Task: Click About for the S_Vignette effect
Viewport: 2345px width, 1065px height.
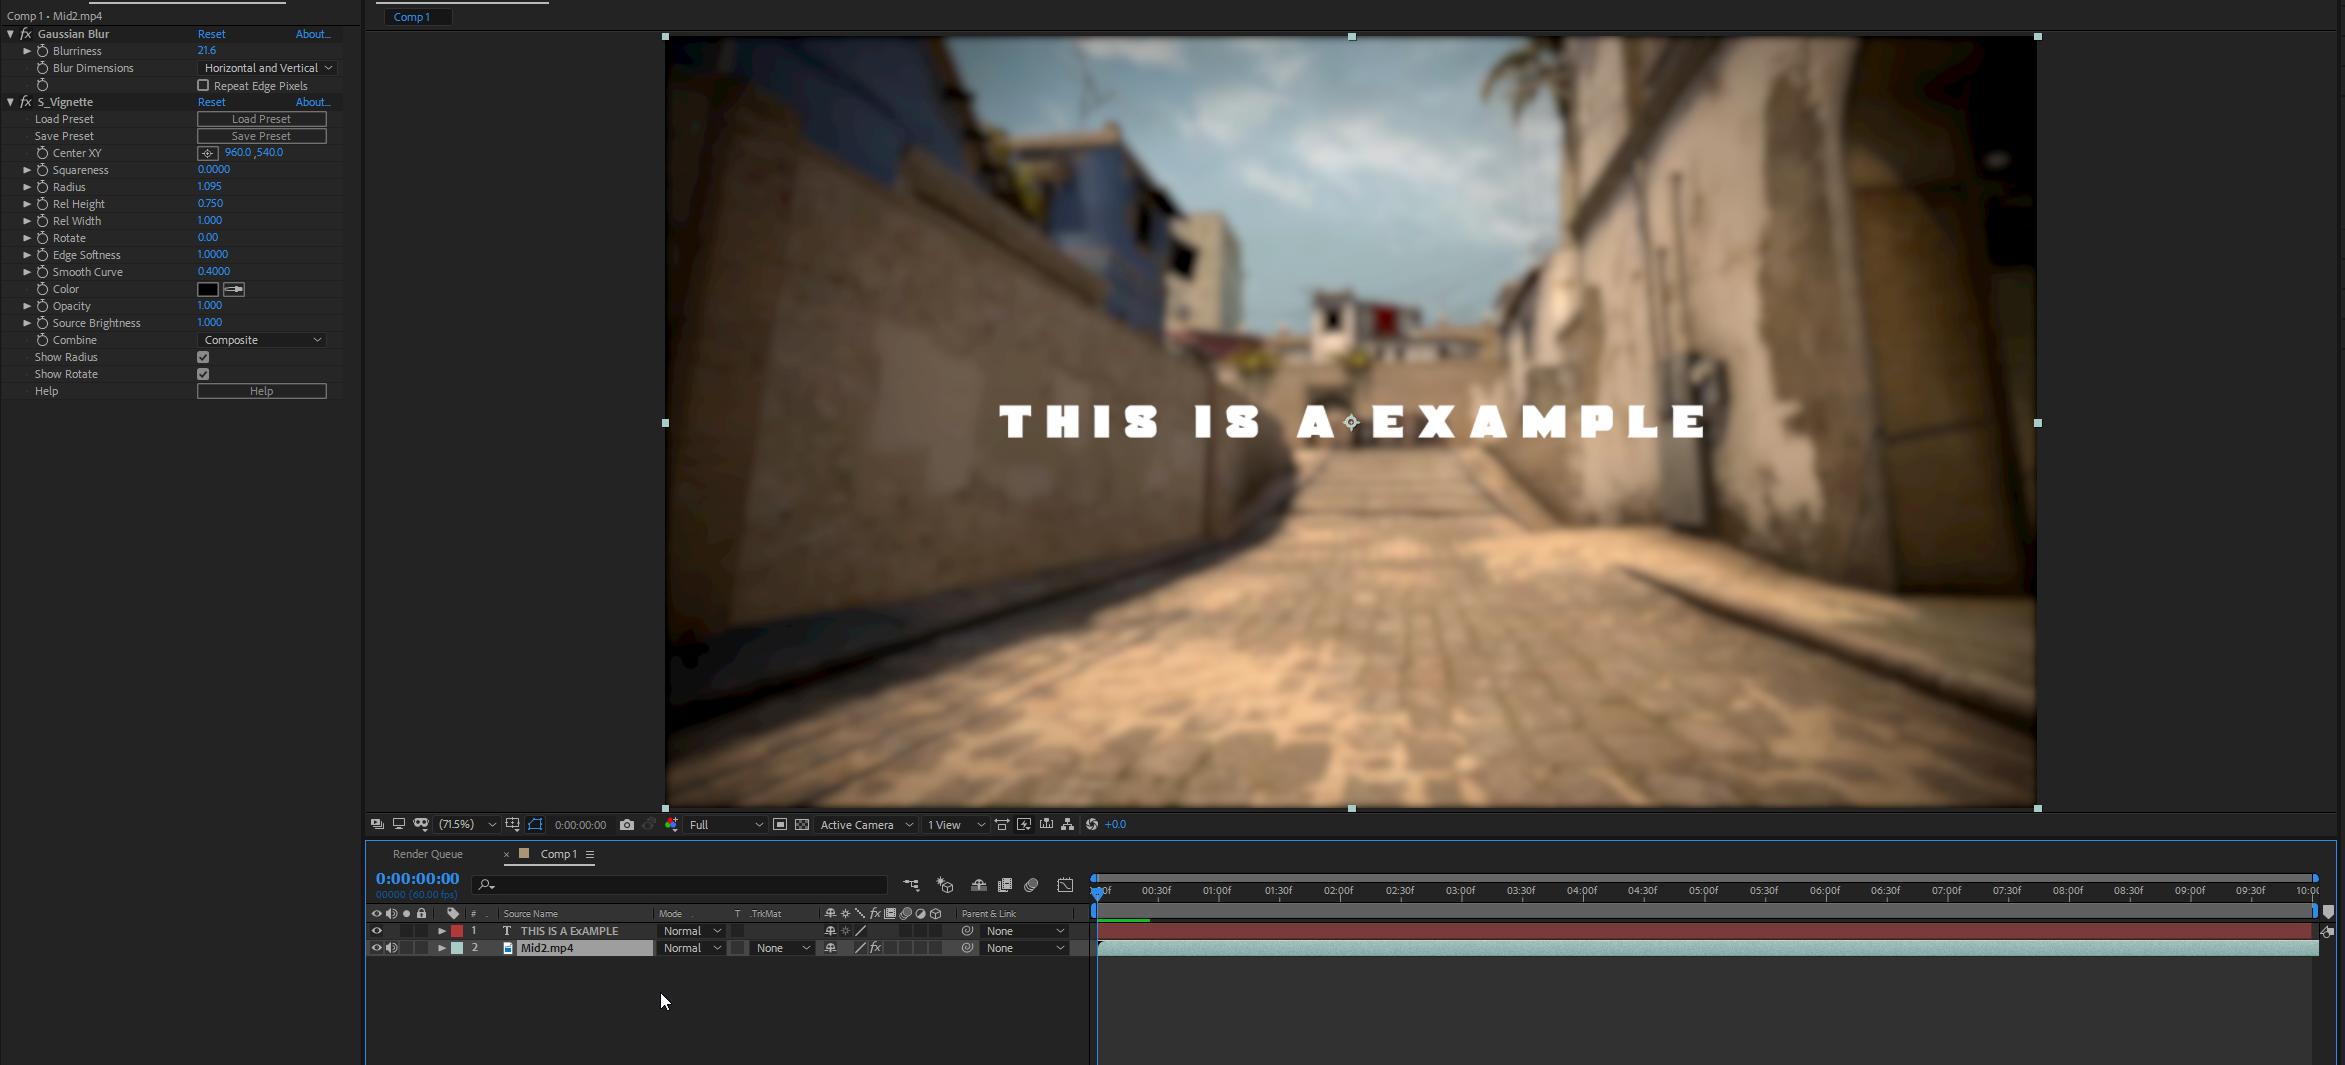Action: click(x=312, y=102)
